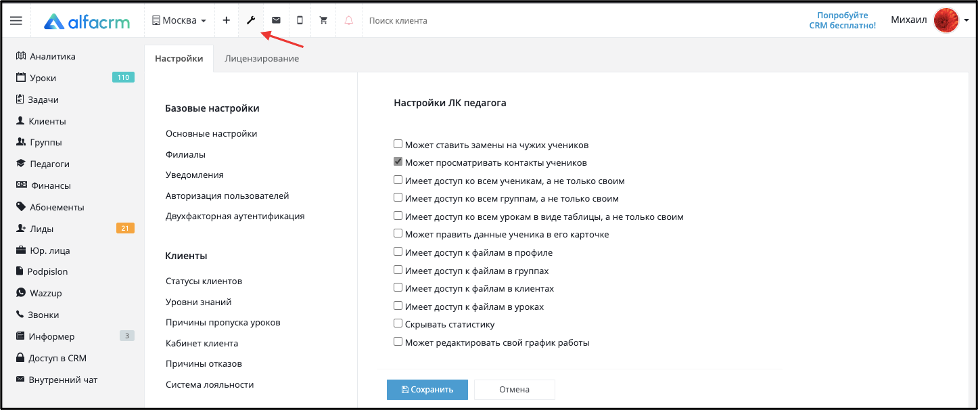Check Имеет доступ ко всем урокам в виде таблицы
The width and height of the screenshot is (979, 410).
tap(398, 217)
